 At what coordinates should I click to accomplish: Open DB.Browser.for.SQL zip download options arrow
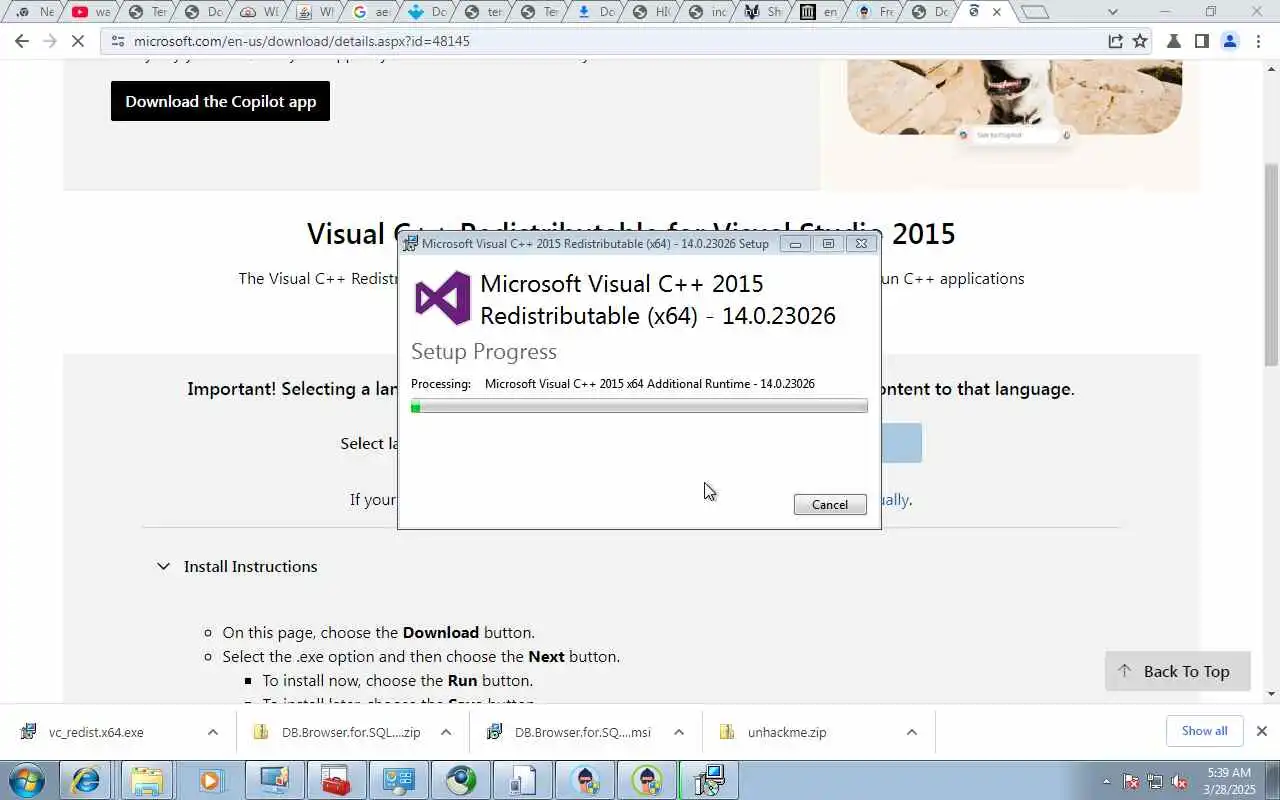[446, 732]
